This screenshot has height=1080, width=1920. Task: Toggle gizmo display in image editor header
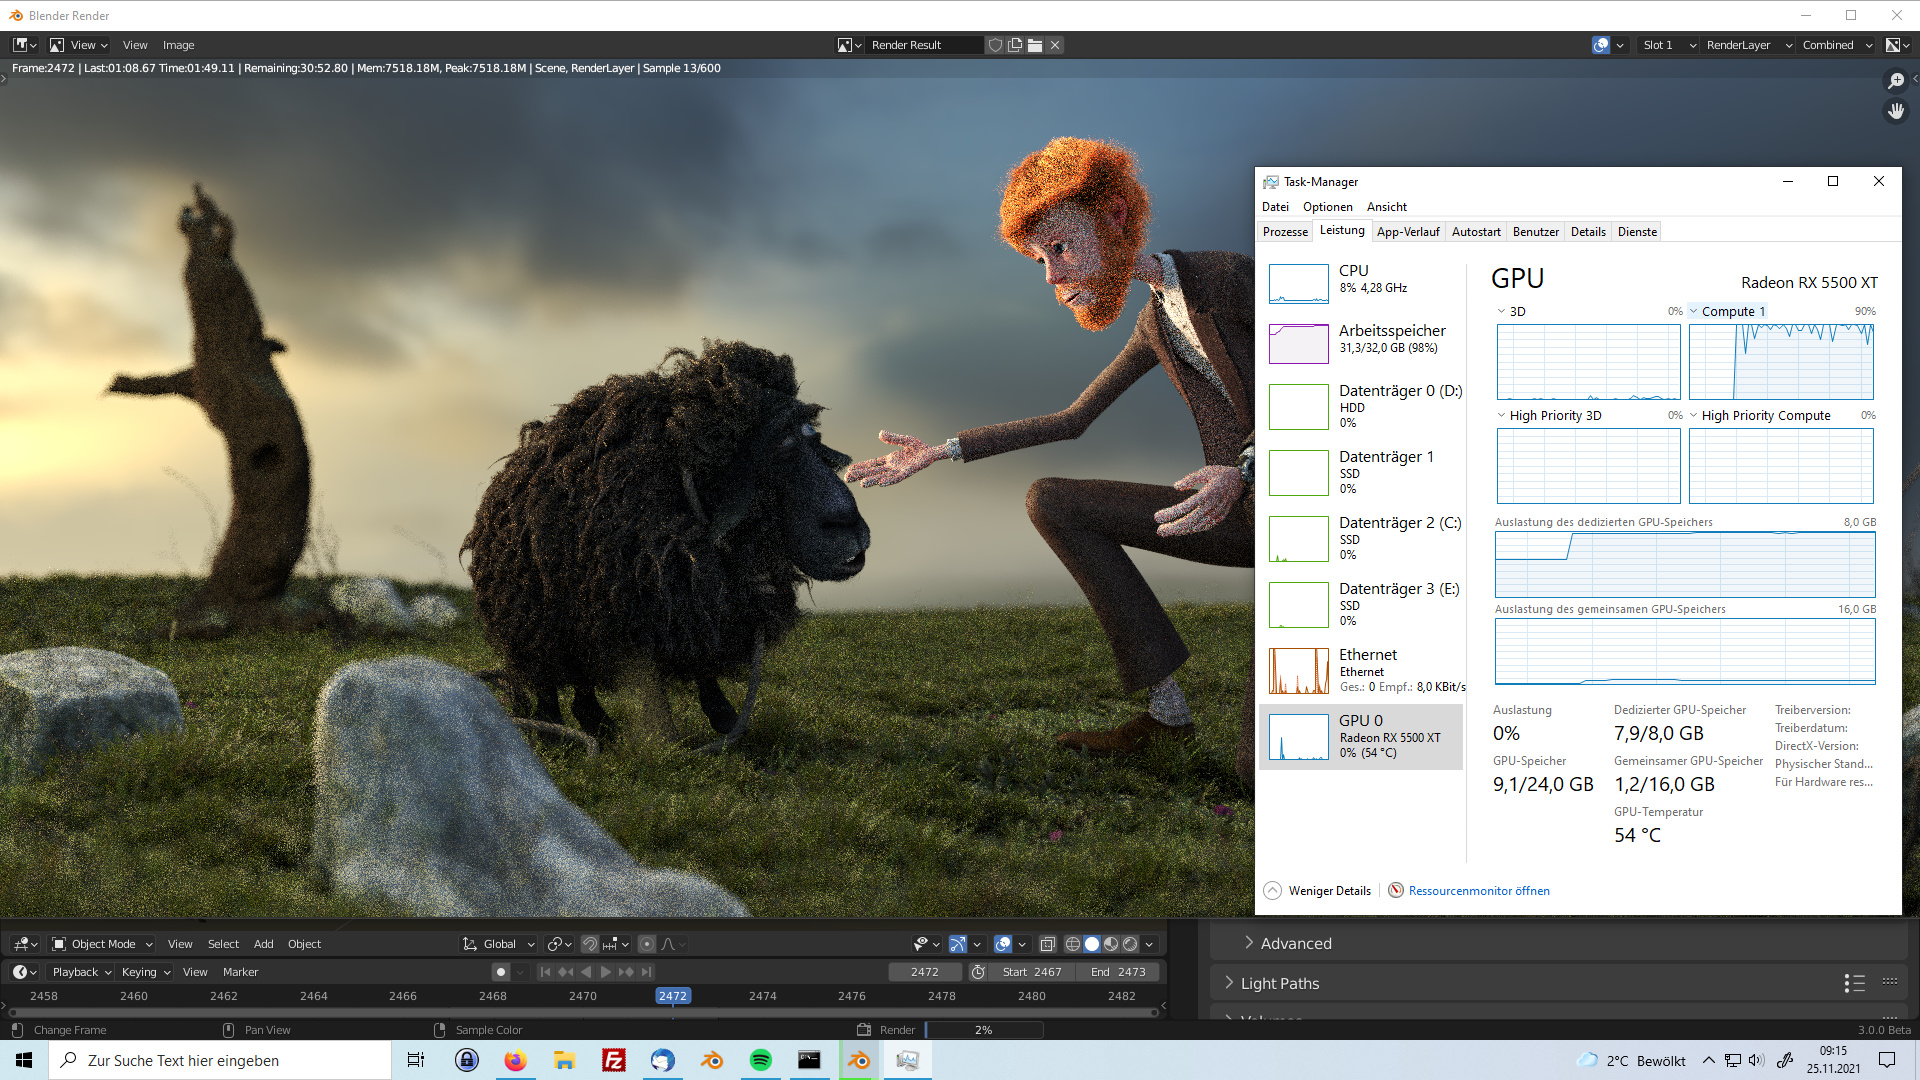point(1601,45)
